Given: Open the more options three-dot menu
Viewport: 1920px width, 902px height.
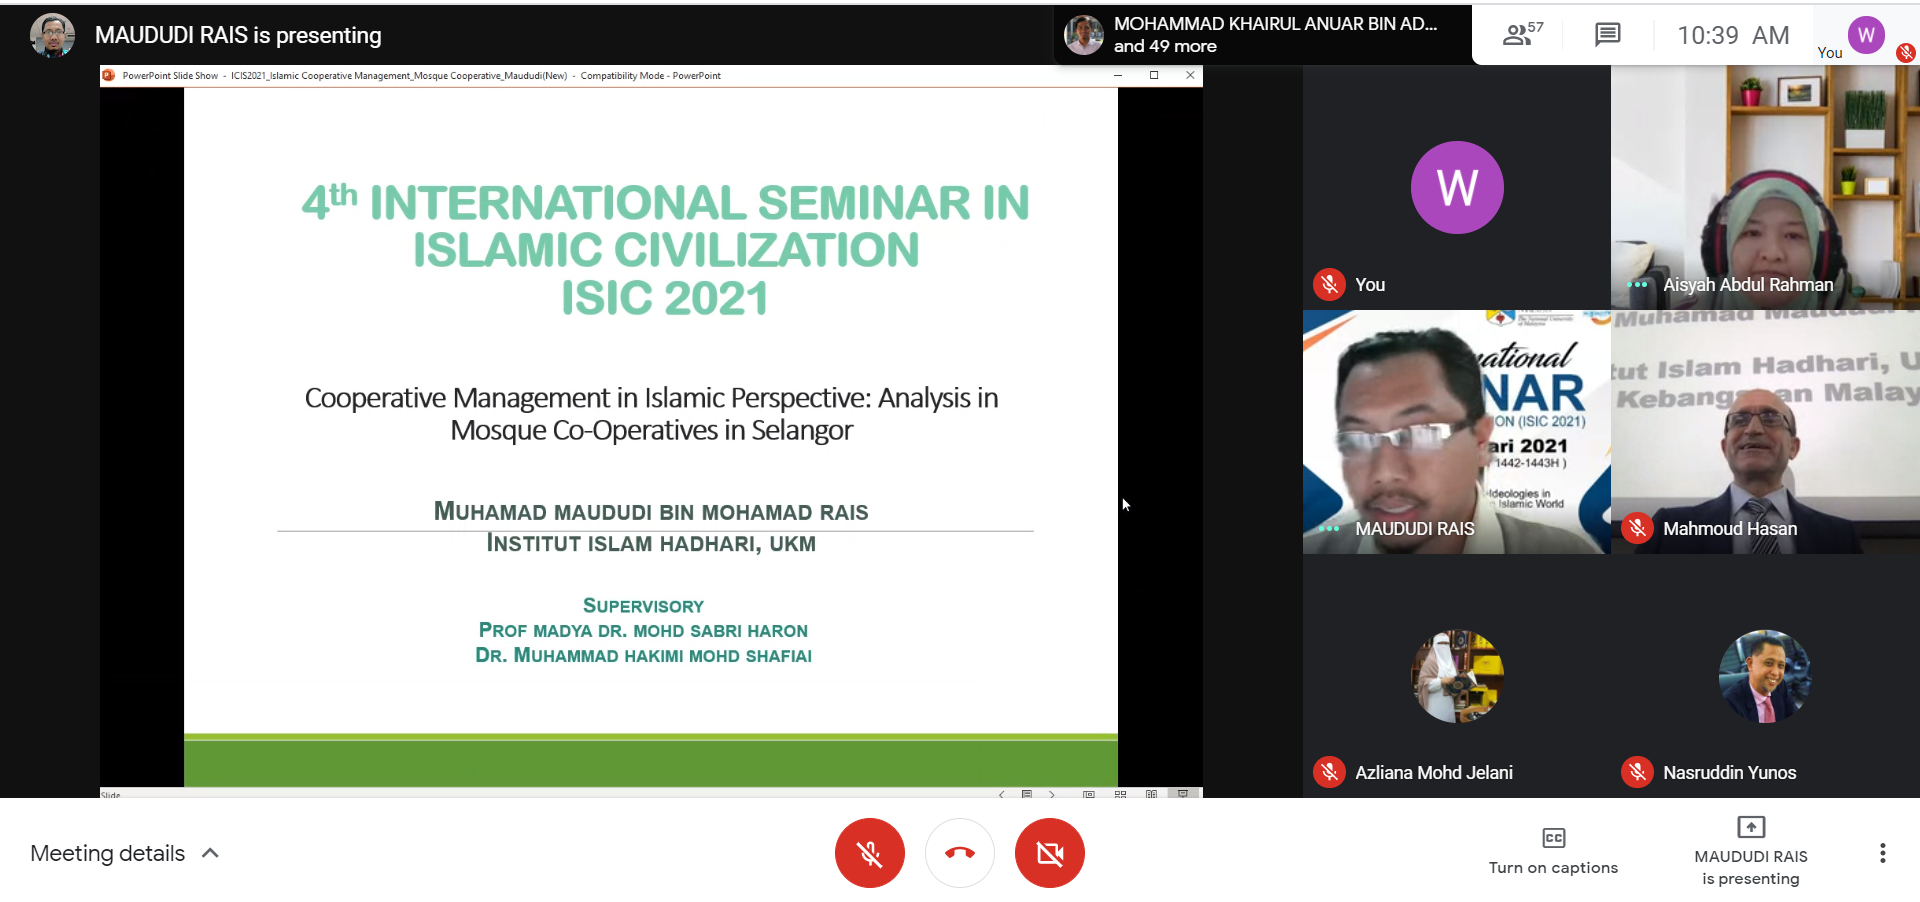Looking at the screenshot, I should coord(1882,853).
